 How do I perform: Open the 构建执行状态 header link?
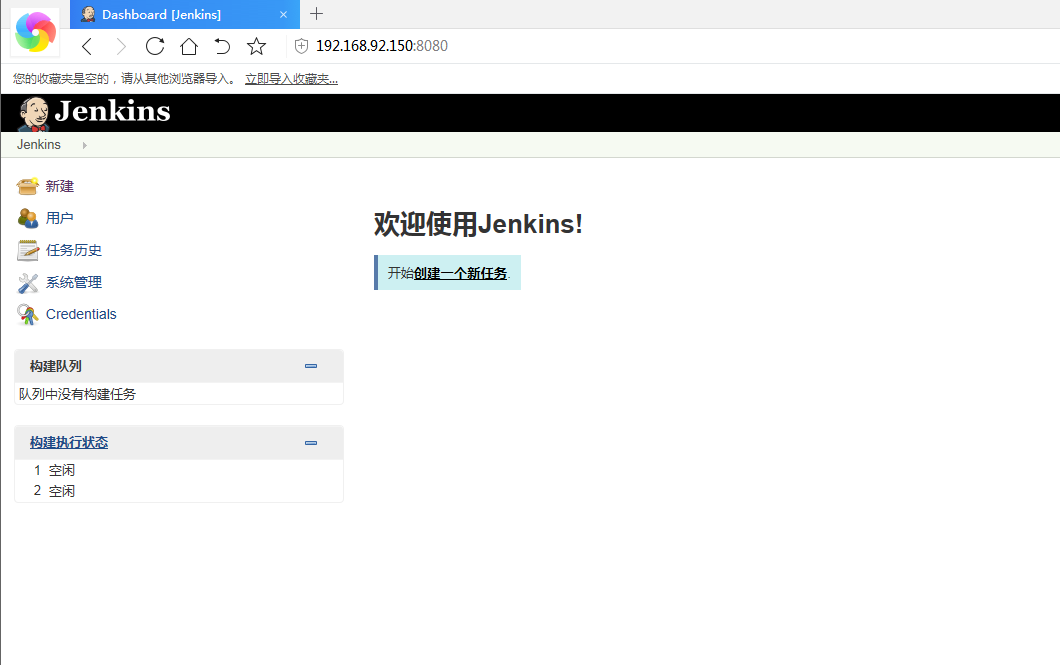(69, 443)
